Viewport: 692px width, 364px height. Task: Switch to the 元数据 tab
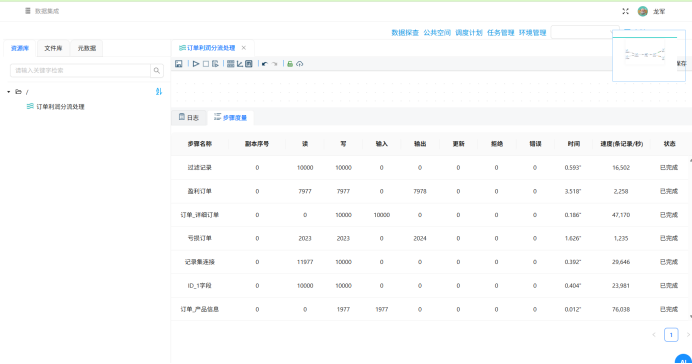[x=86, y=48]
